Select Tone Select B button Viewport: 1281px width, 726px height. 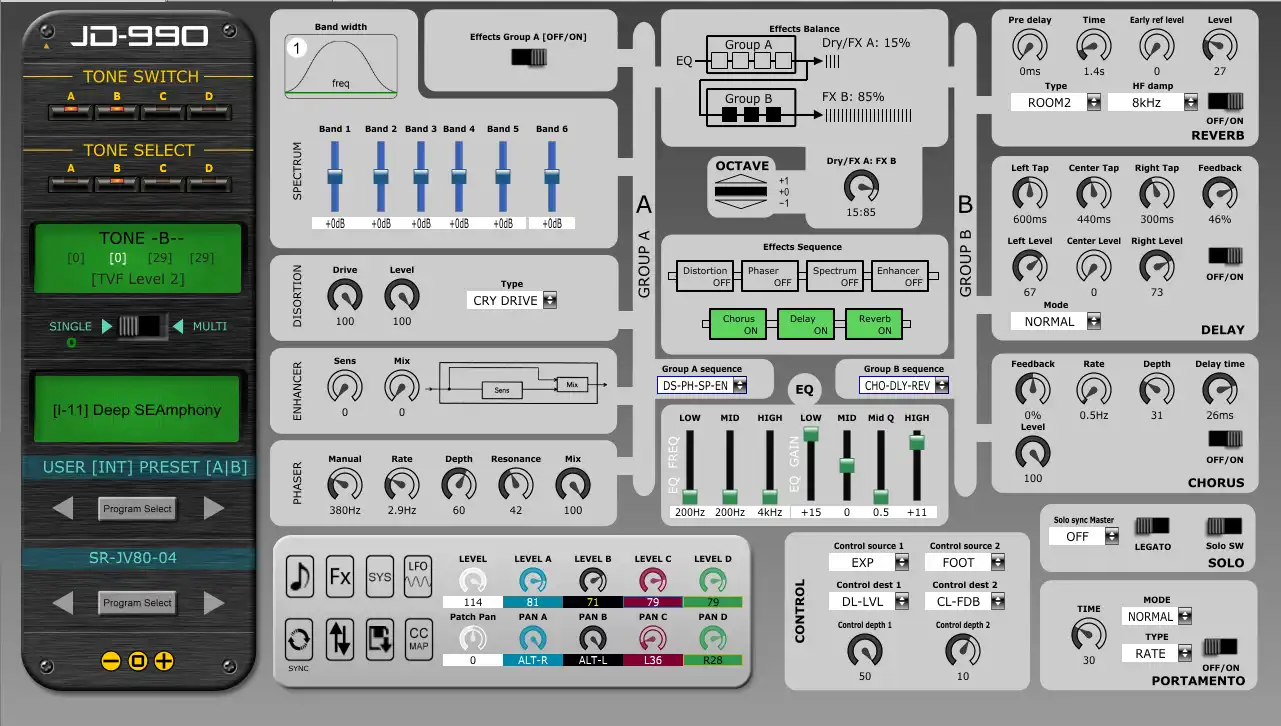117,183
